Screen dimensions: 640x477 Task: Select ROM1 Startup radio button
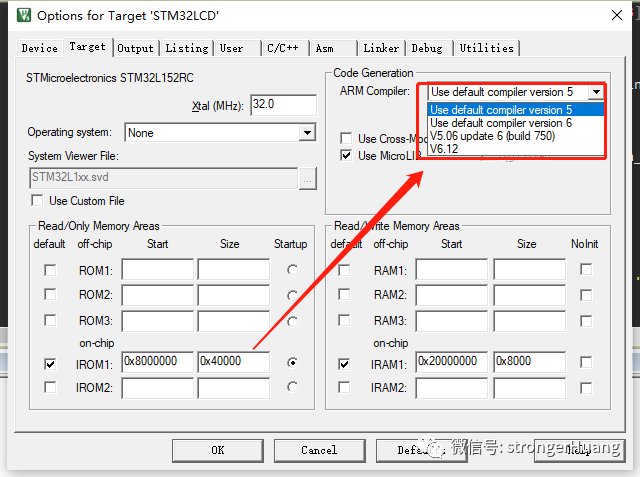tap(292, 270)
